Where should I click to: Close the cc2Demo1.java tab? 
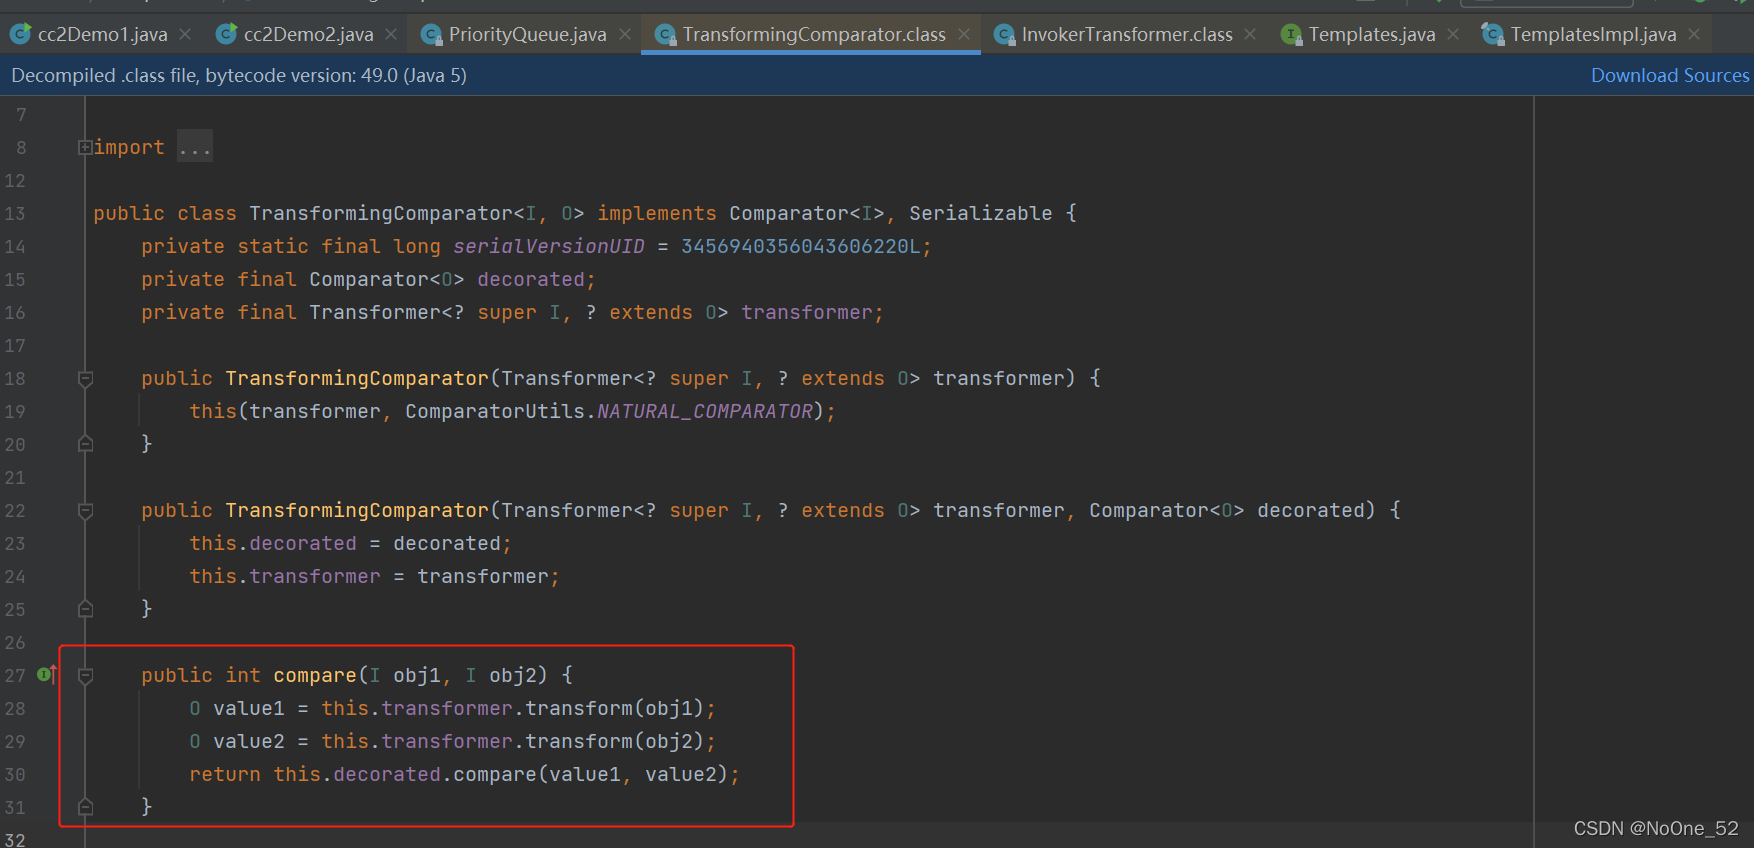[185, 34]
